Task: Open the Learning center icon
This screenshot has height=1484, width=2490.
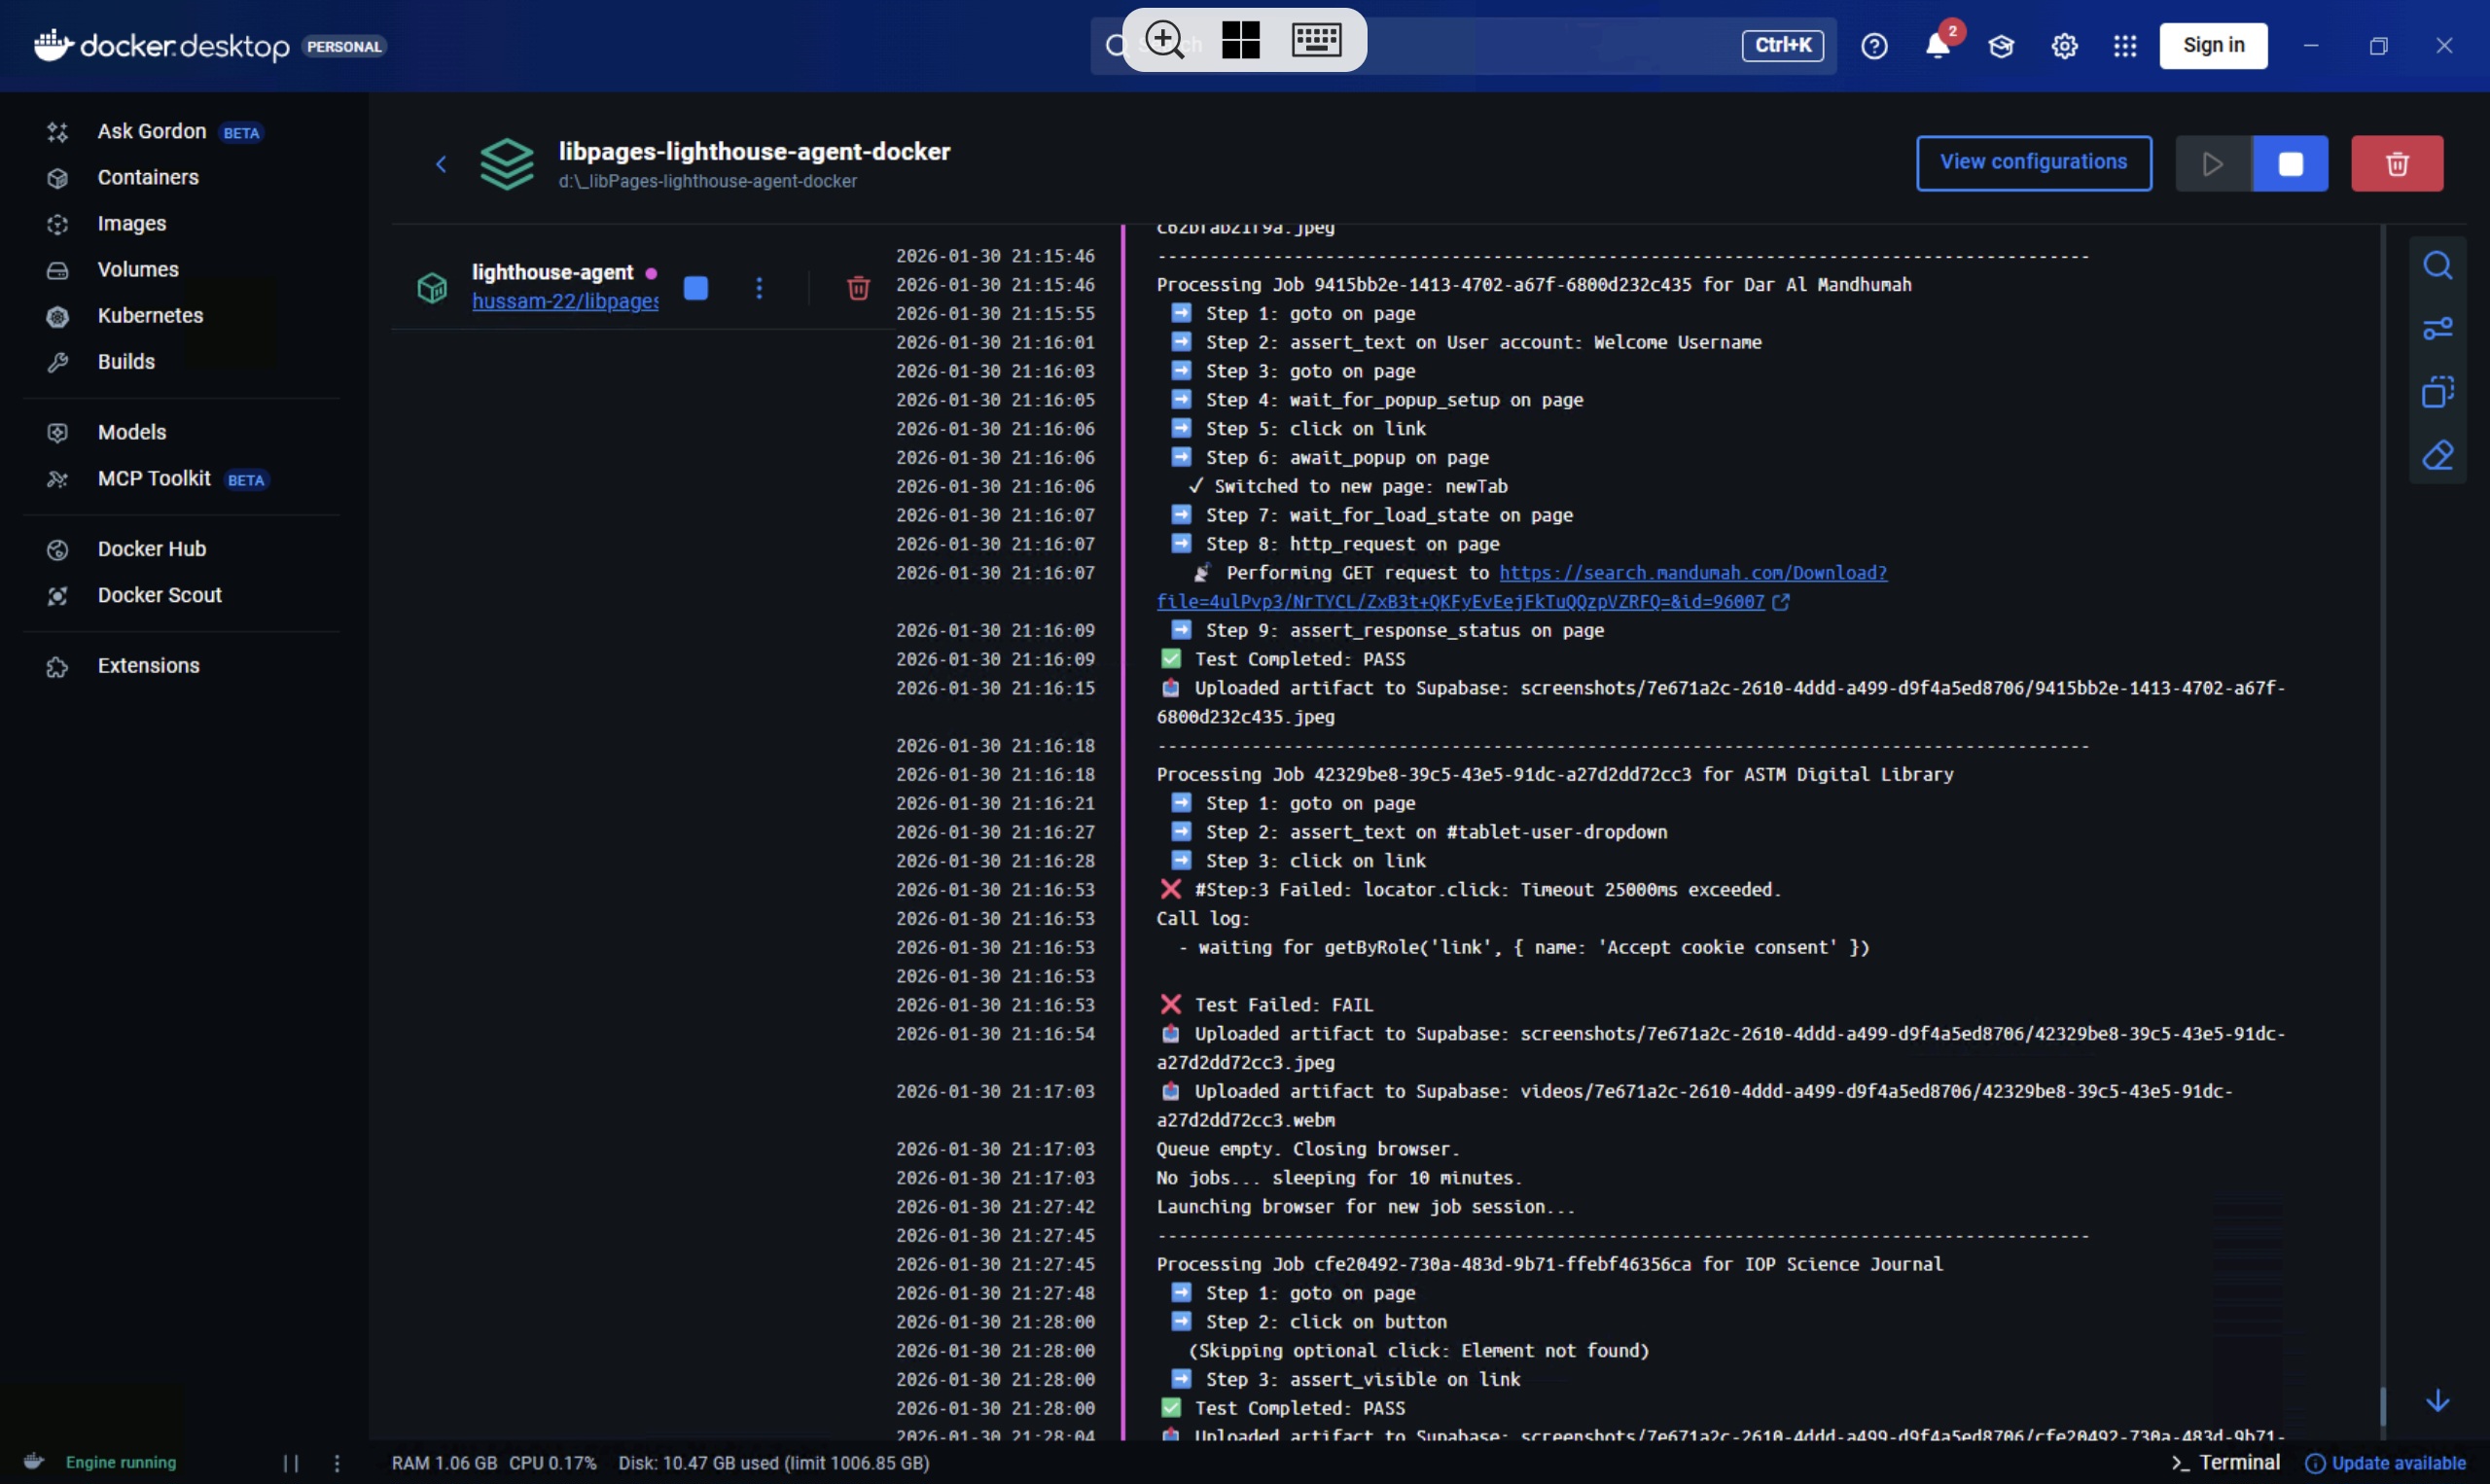Action: click(2000, 46)
